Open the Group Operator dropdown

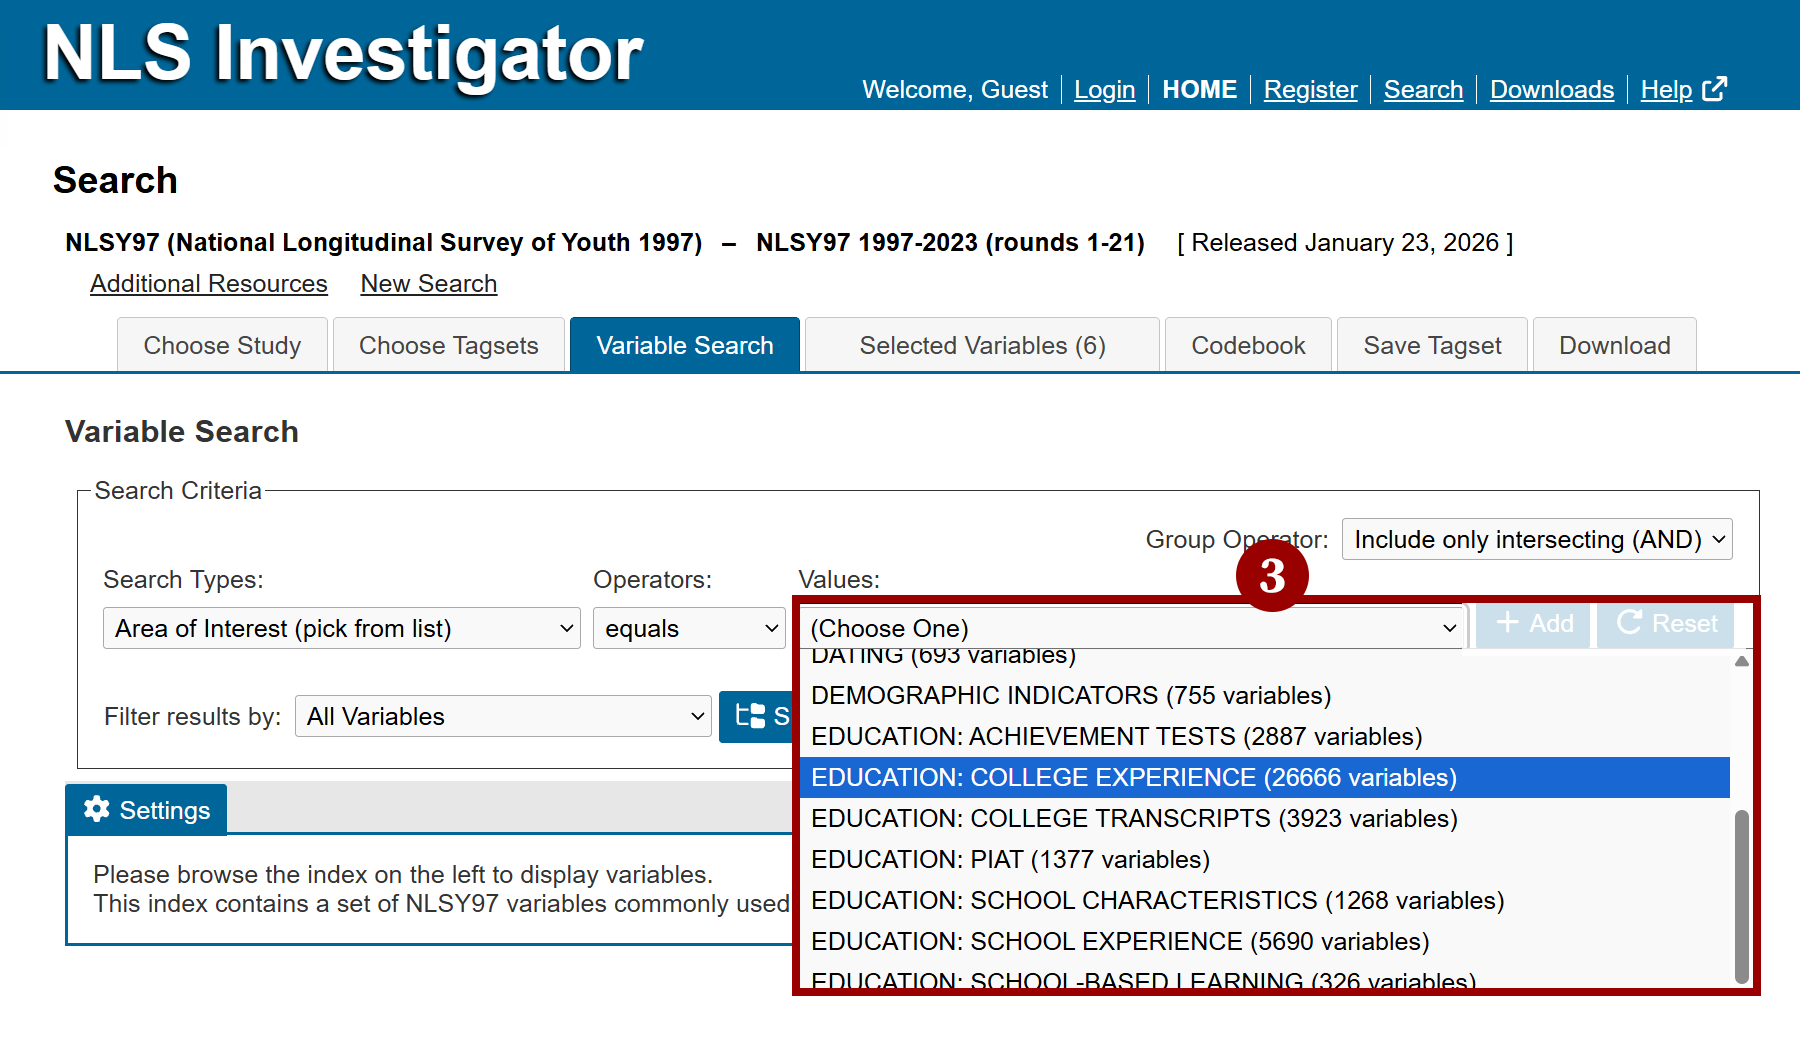point(1537,539)
